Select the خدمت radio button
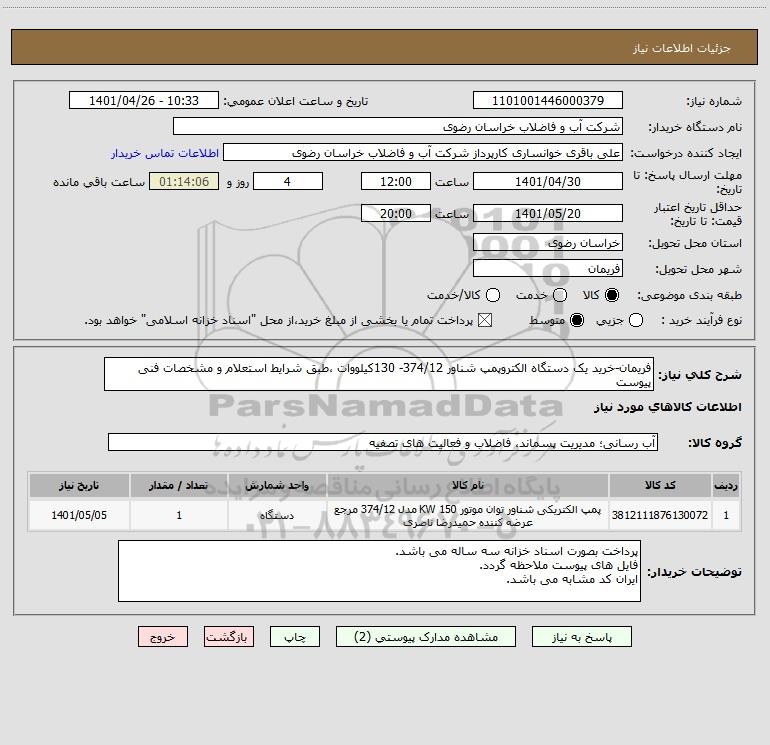Viewport: 770px width, 745px height. [560, 295]
